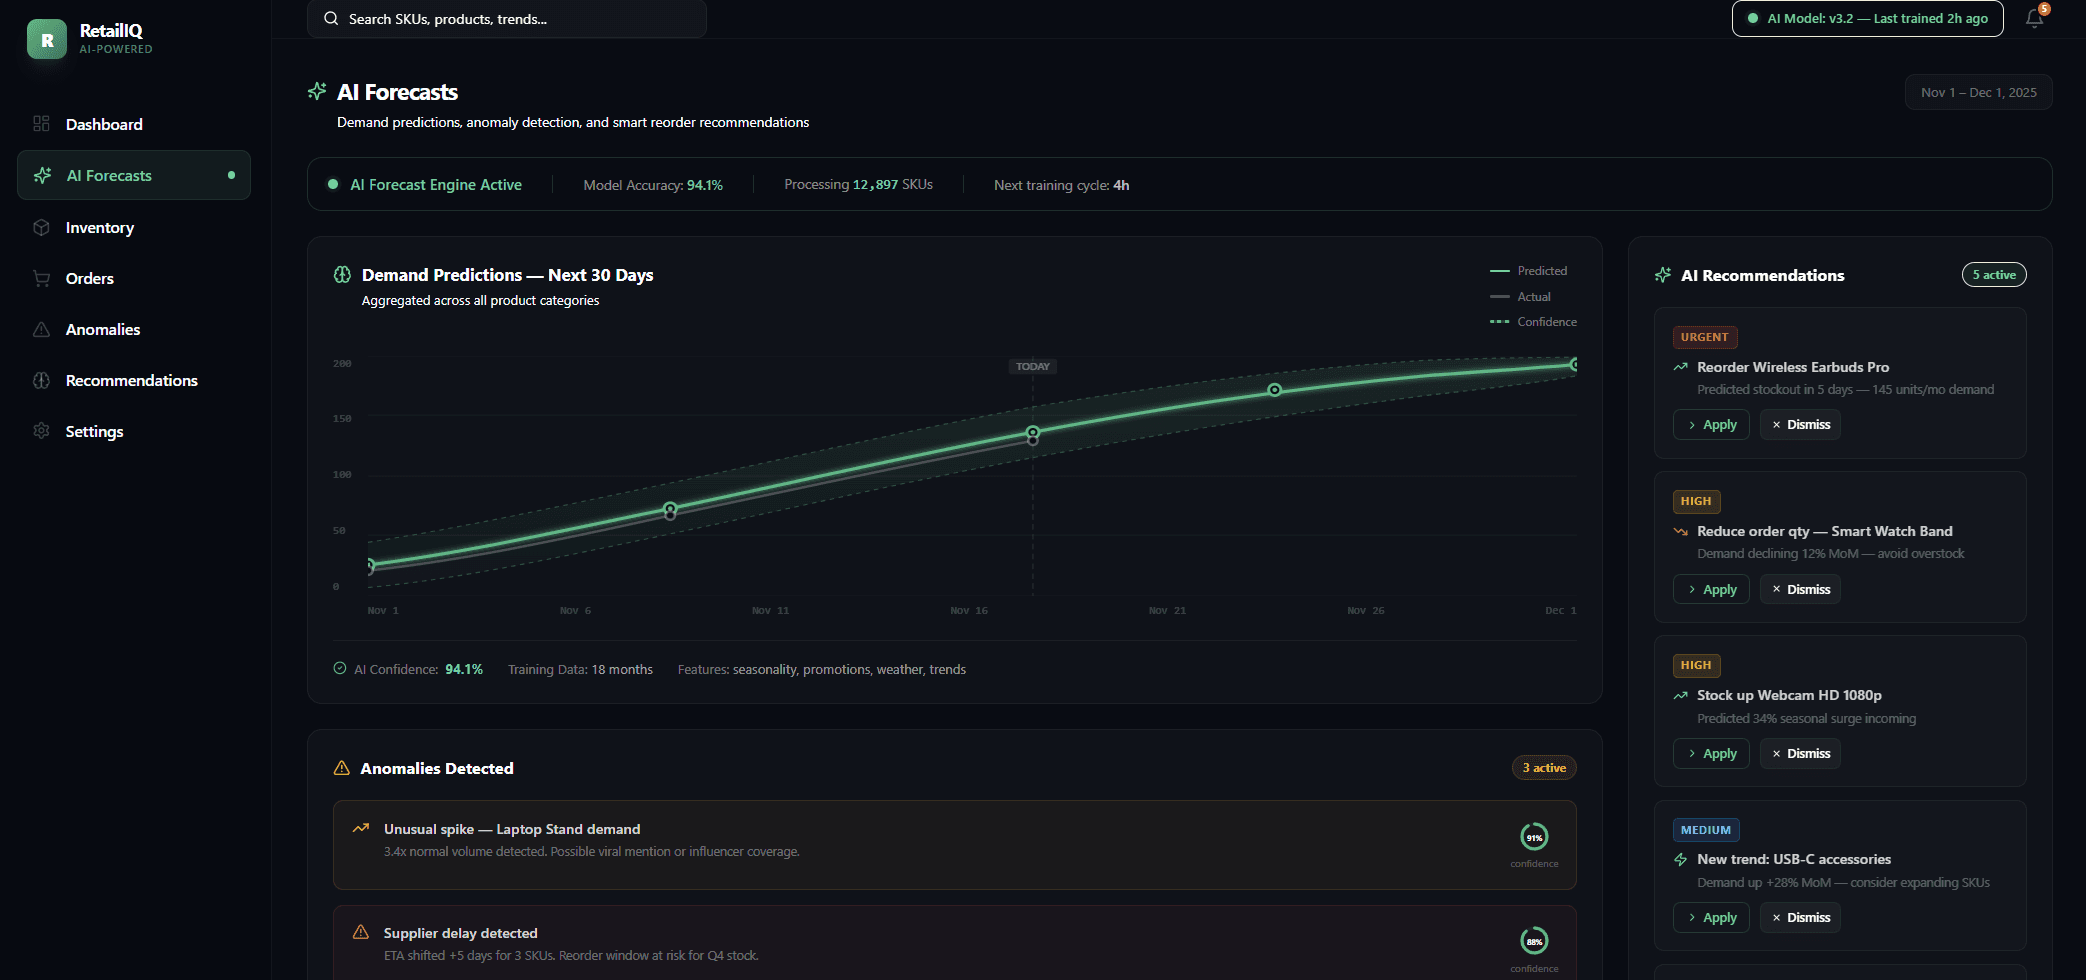Click the Orders cart icon

click(41, 278)
